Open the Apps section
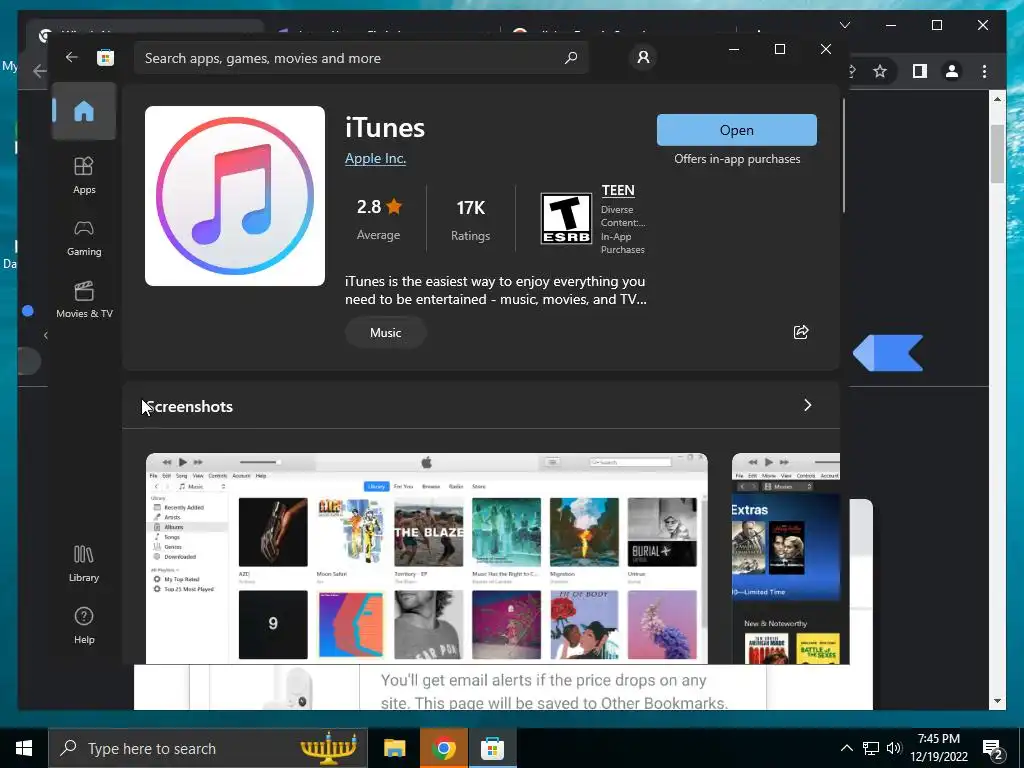Viewport: 1024px width, 768px height. [x=84, y=175]
